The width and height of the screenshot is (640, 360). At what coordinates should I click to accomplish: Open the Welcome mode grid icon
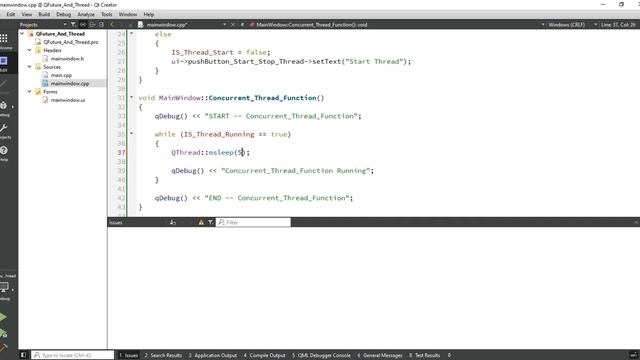point(4,39)
